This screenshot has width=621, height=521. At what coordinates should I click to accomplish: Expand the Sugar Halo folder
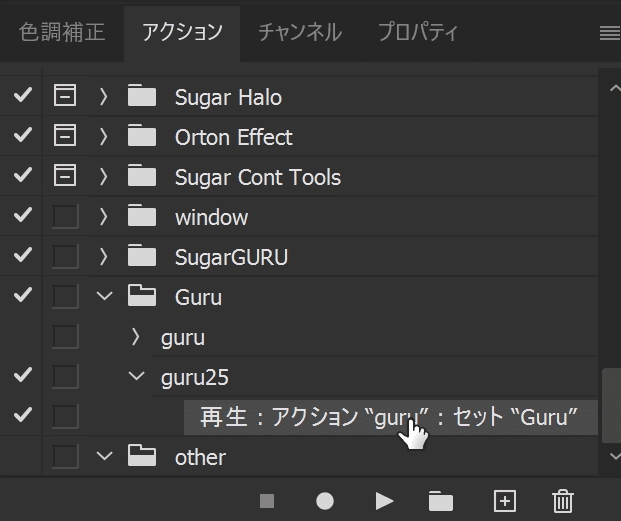click(104, 97)
